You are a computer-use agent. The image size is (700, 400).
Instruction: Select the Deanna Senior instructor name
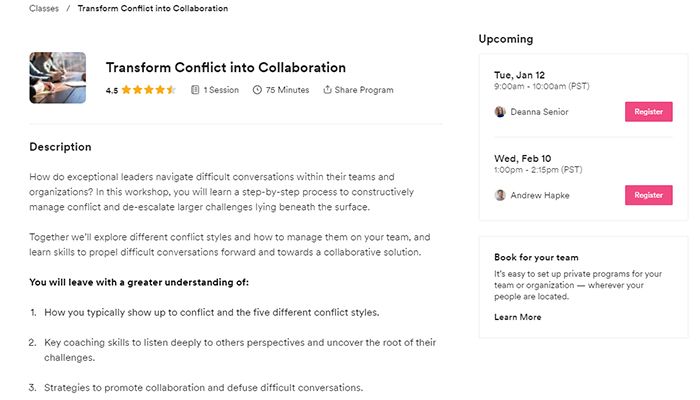(539, 112)
